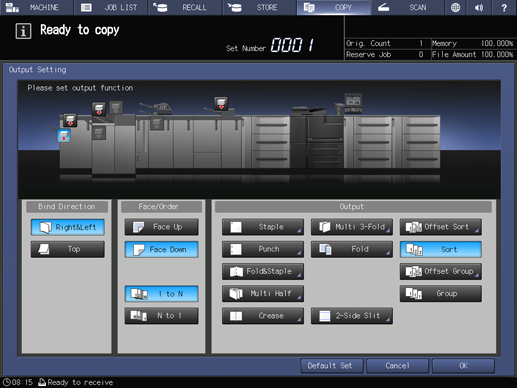This screenshot has height=388, width=517.
Task: Open the SCAN tab
Action: 407,7
